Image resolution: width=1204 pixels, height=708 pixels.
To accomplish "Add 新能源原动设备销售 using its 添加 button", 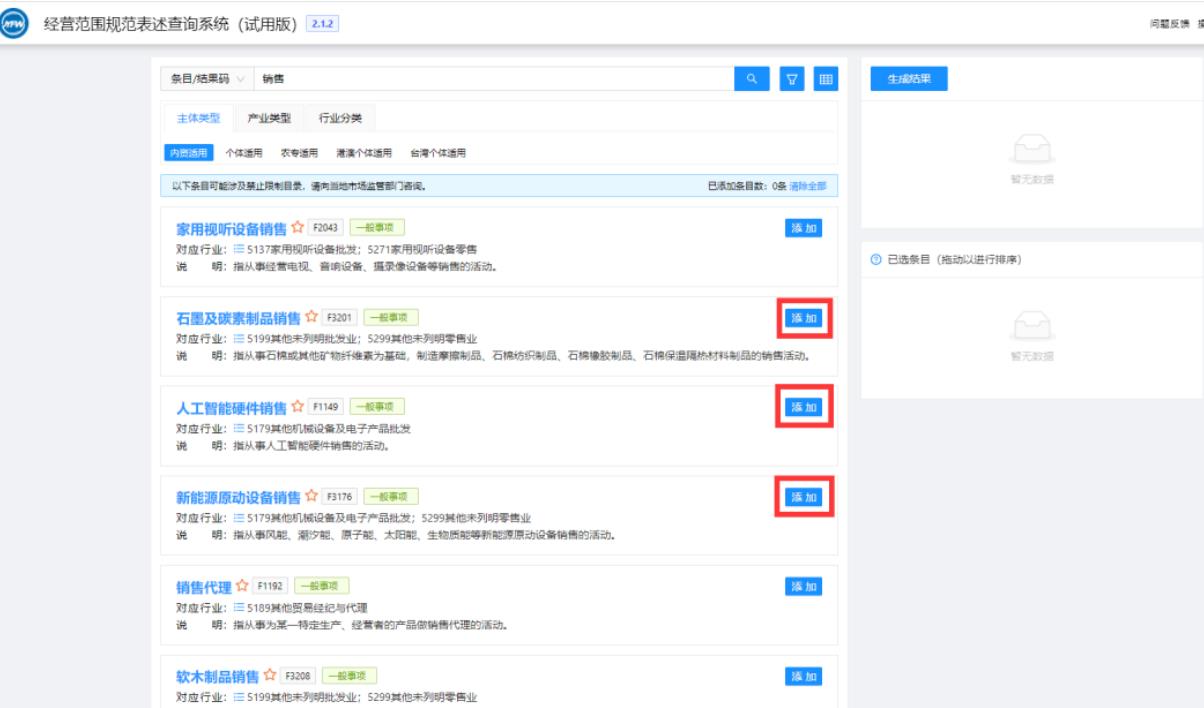I will click(x=804, y=497).
